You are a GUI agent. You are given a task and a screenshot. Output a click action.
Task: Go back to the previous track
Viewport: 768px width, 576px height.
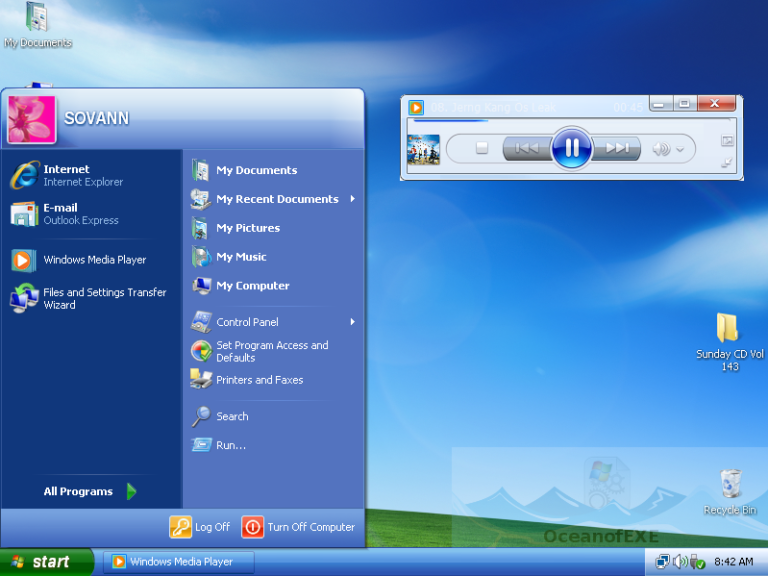526,149
